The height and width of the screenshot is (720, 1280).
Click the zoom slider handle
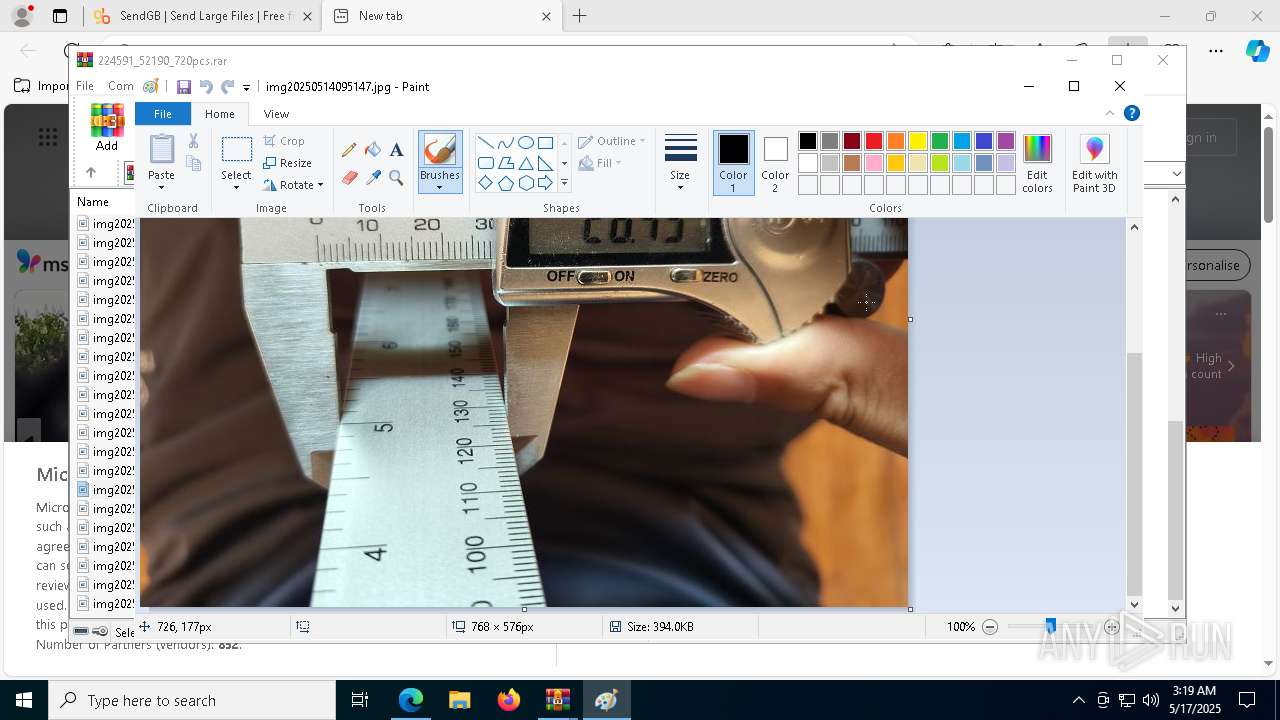[x=1050, y=626]
